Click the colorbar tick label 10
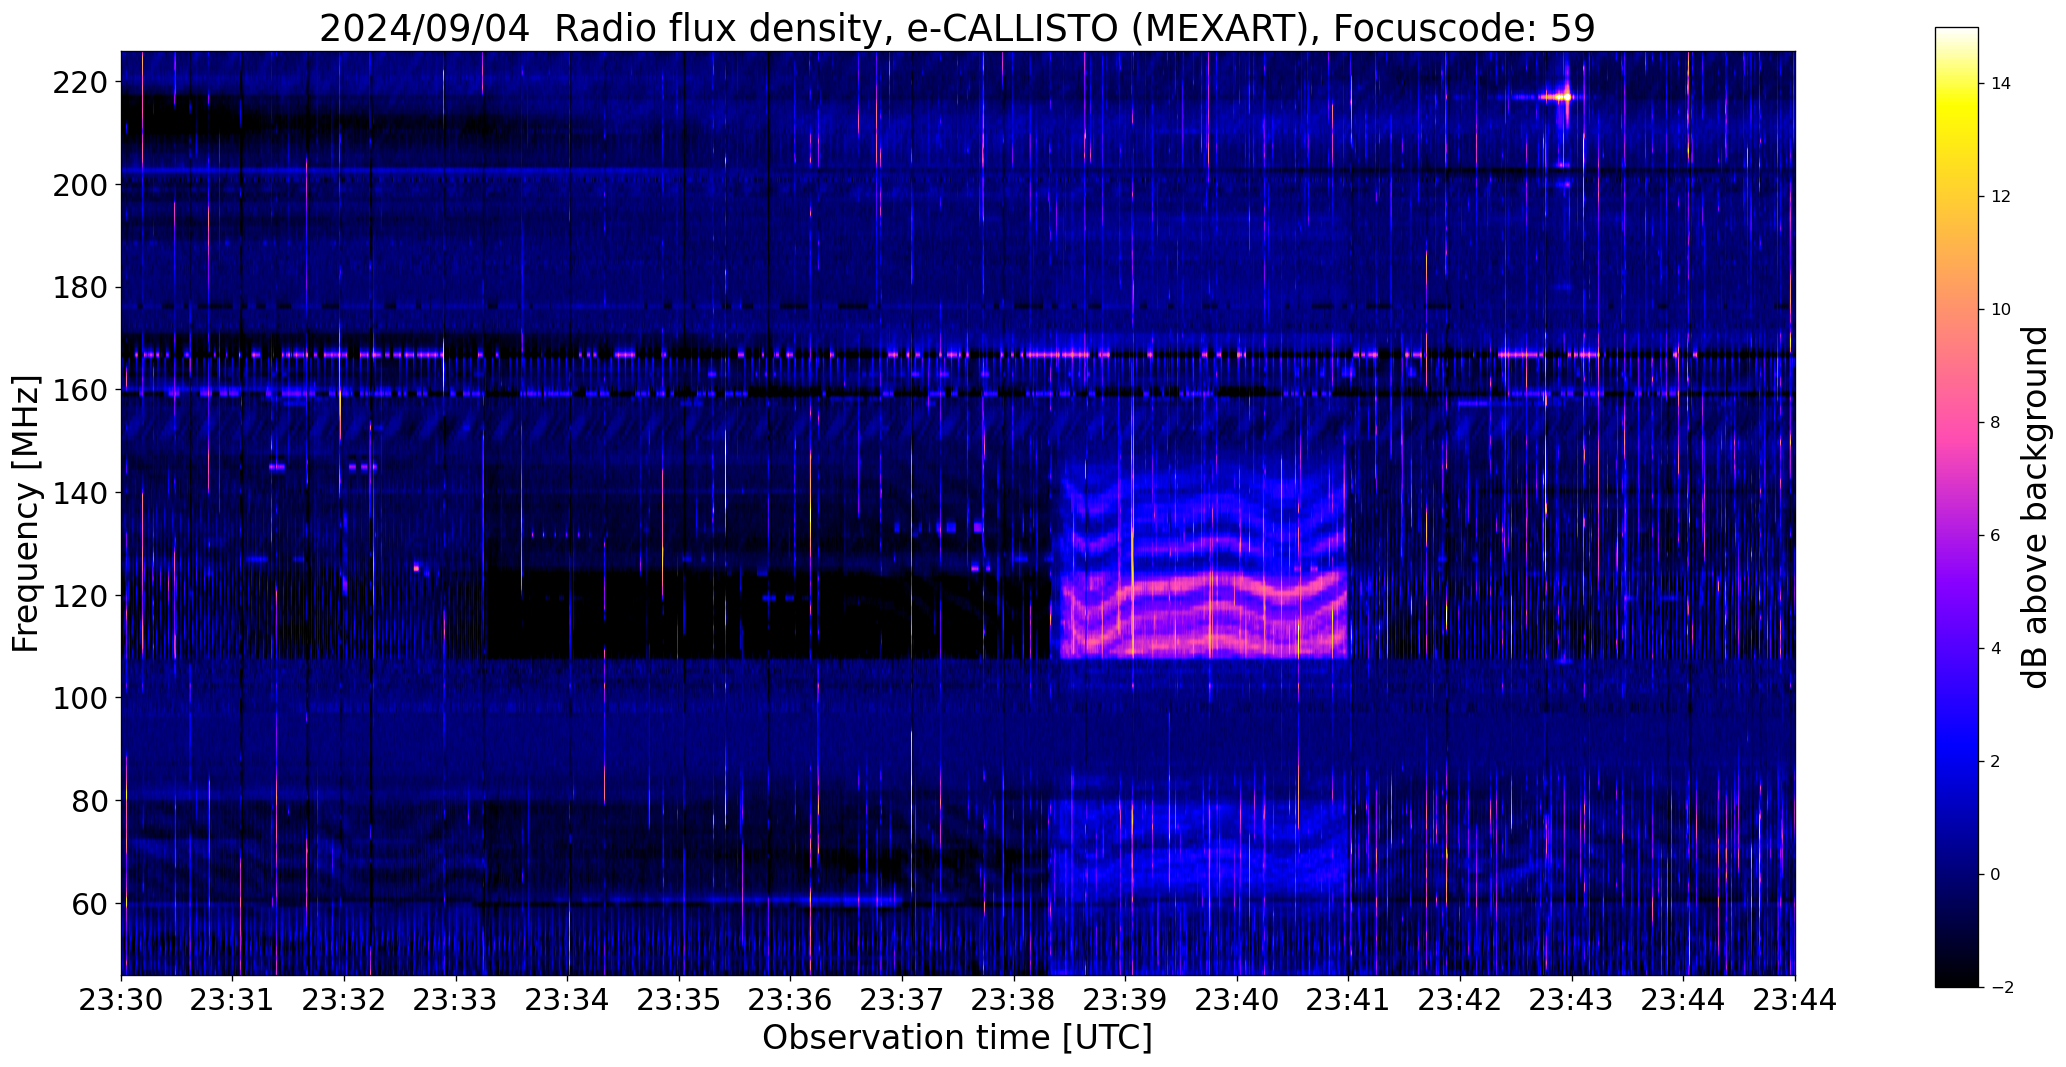Screen dimensions: 2066x1067 pyautogui.click(x=2001, y=309)
